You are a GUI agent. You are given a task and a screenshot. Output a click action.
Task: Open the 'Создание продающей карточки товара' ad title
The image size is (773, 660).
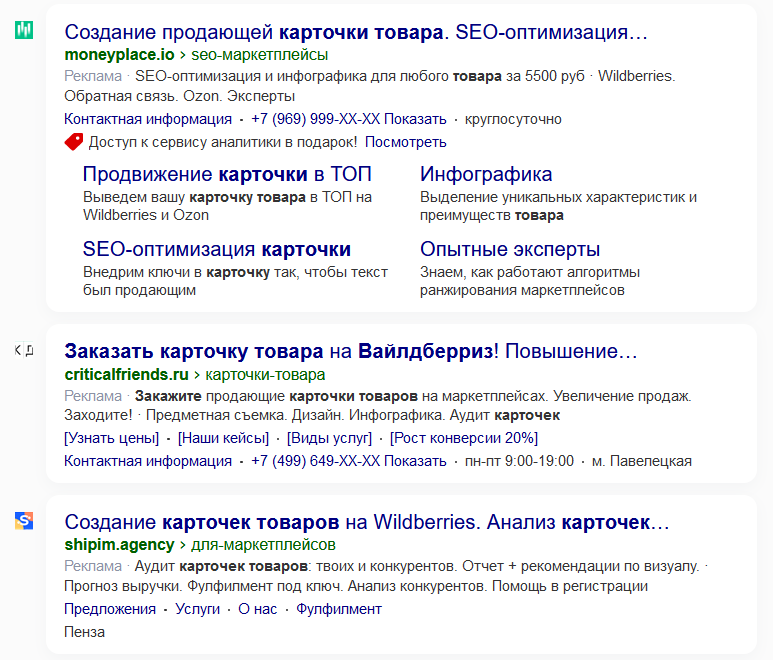coord(355,32)
